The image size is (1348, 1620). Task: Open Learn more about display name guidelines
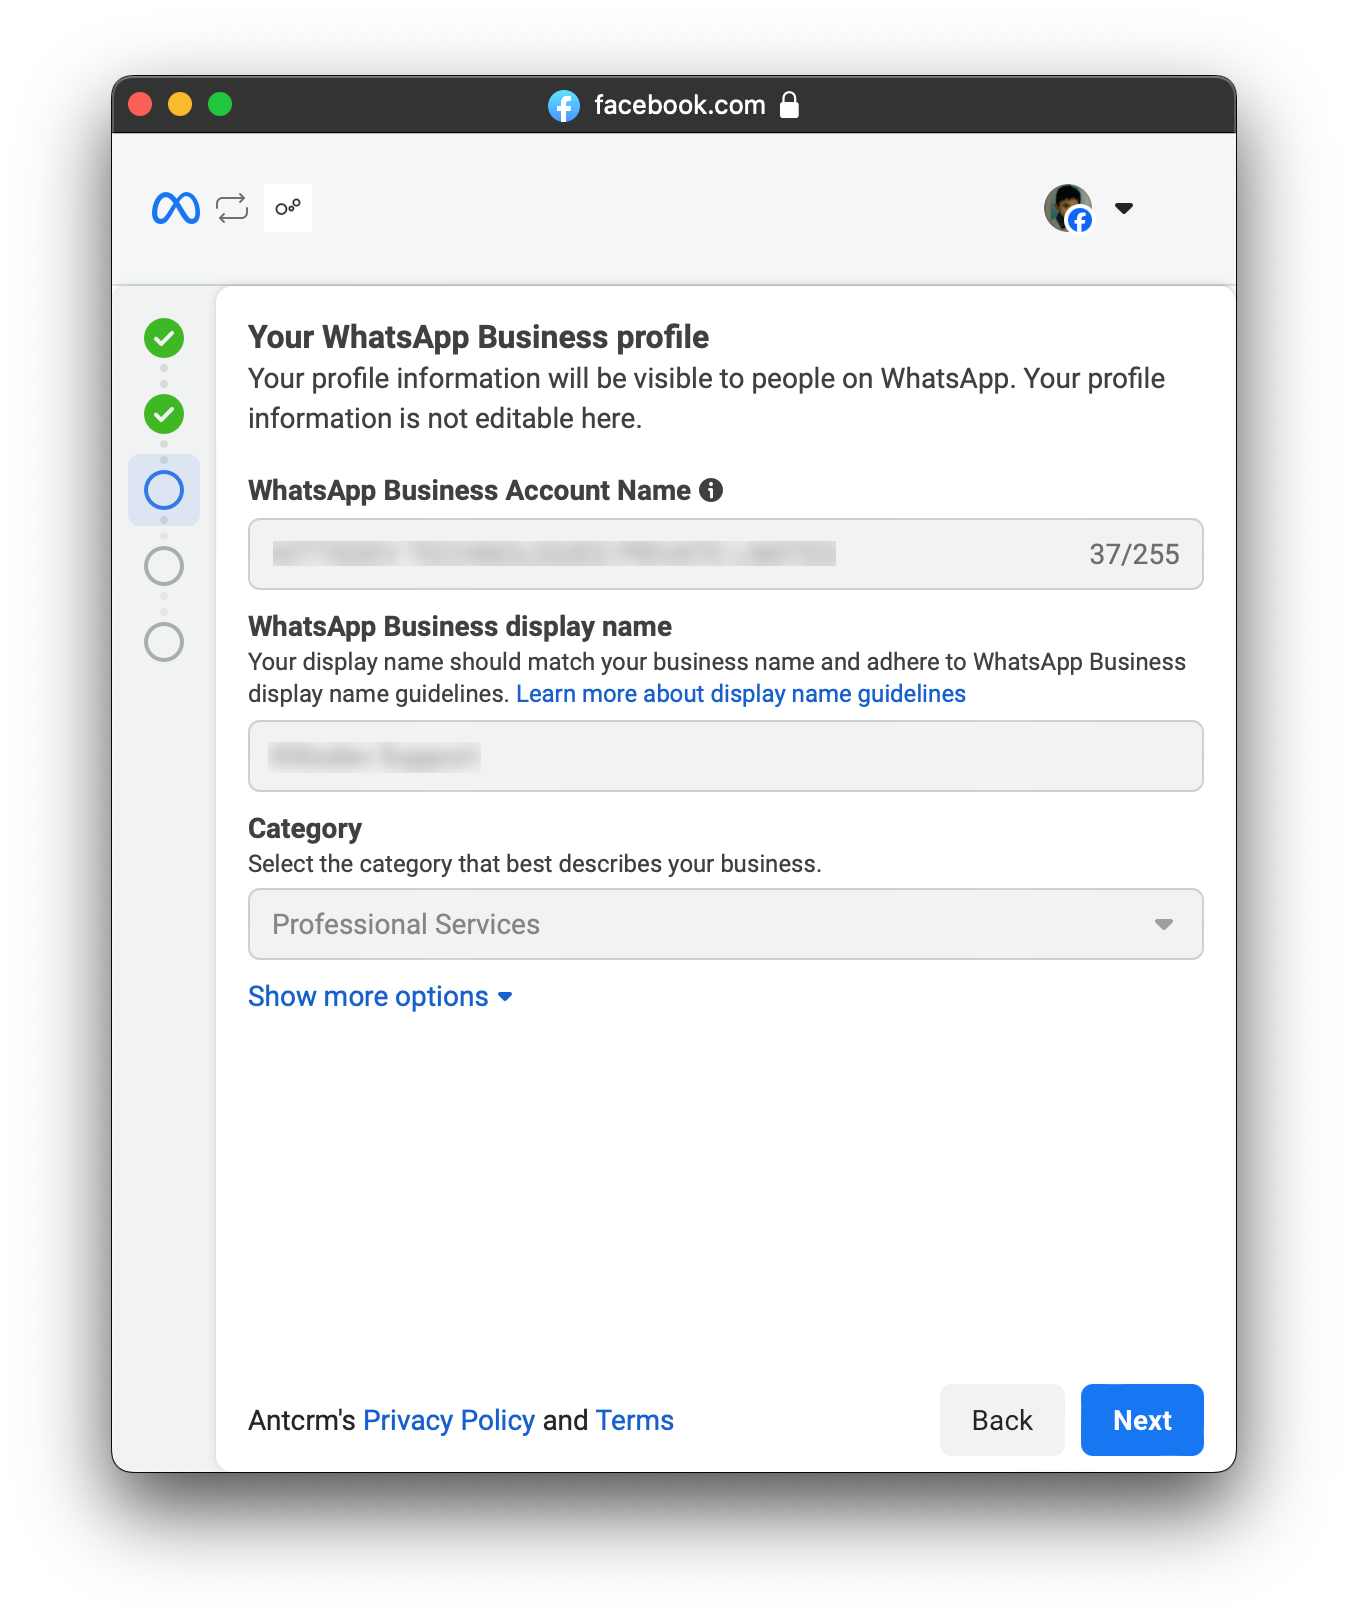tap(740, 694)
